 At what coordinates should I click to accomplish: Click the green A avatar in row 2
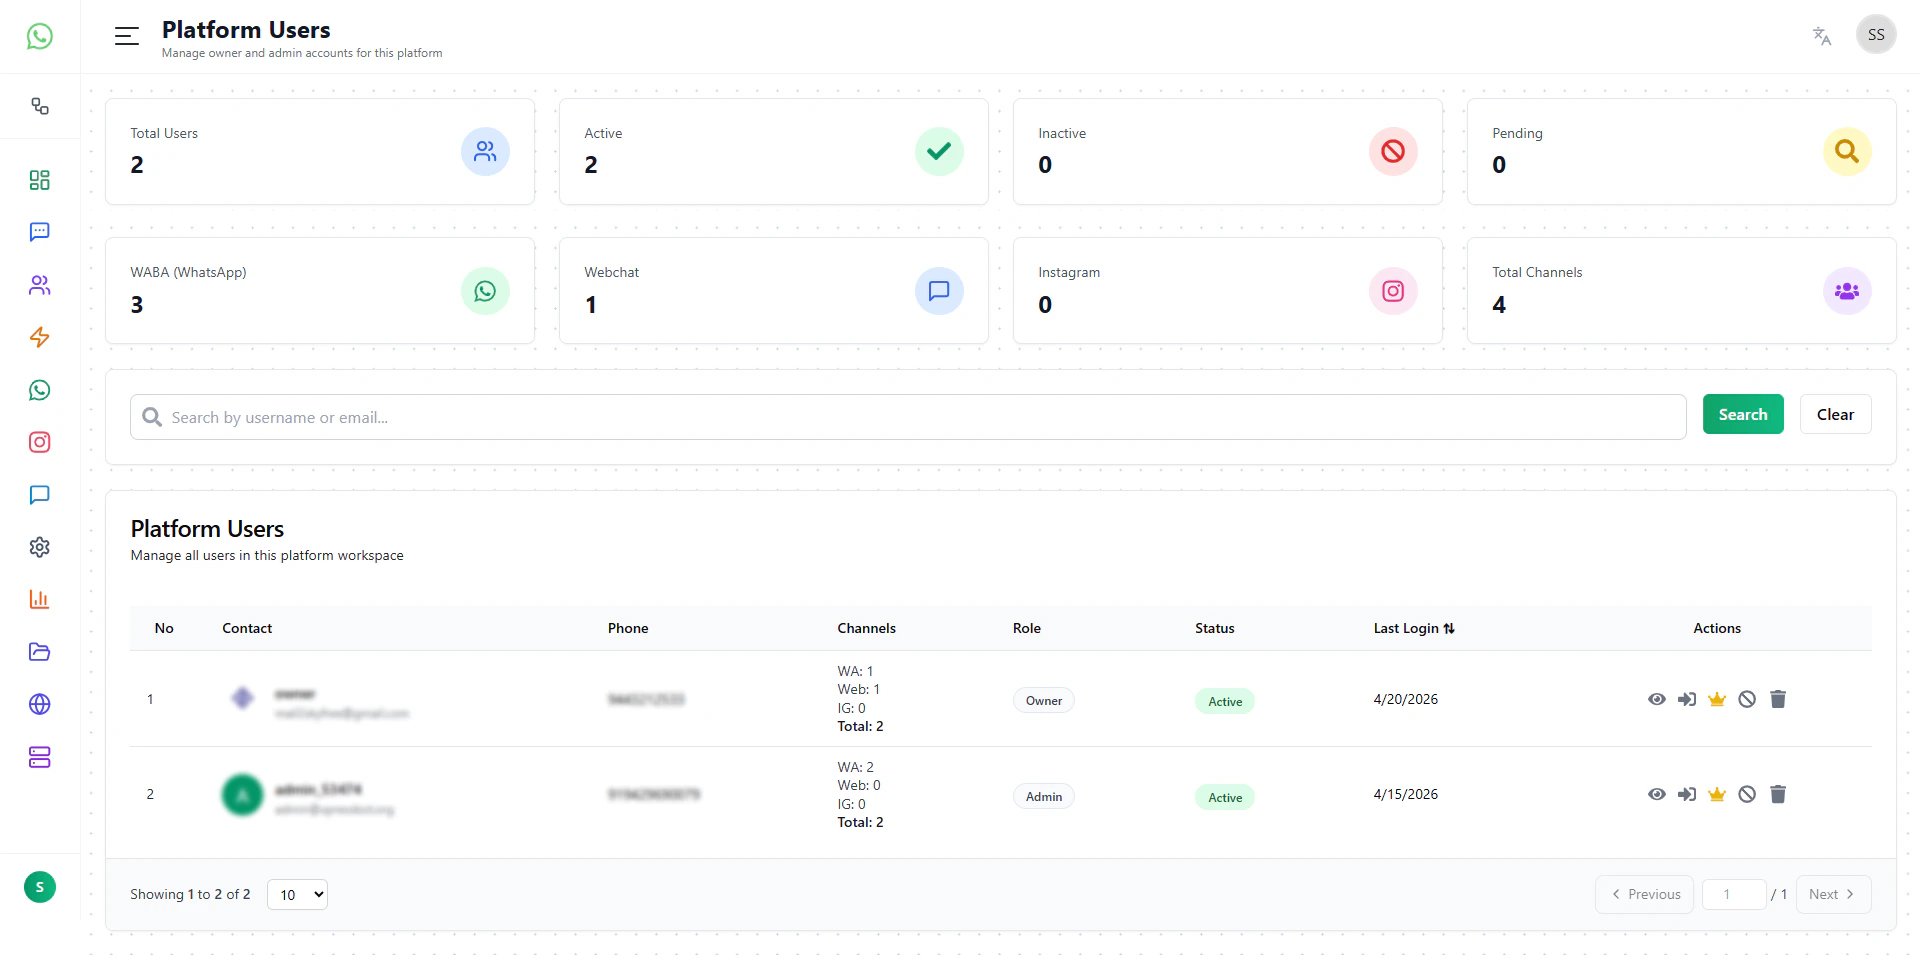(x=242, y=795)
